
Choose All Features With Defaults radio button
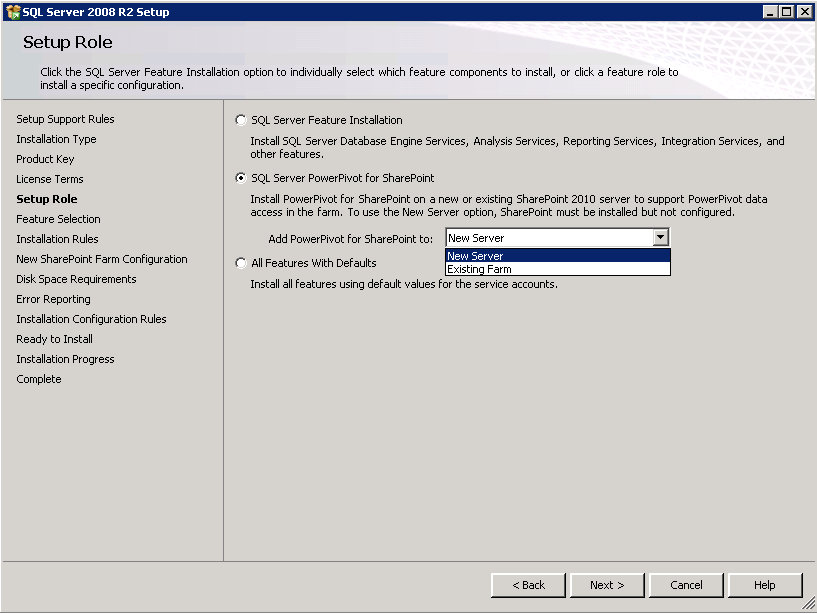point(241,263)
